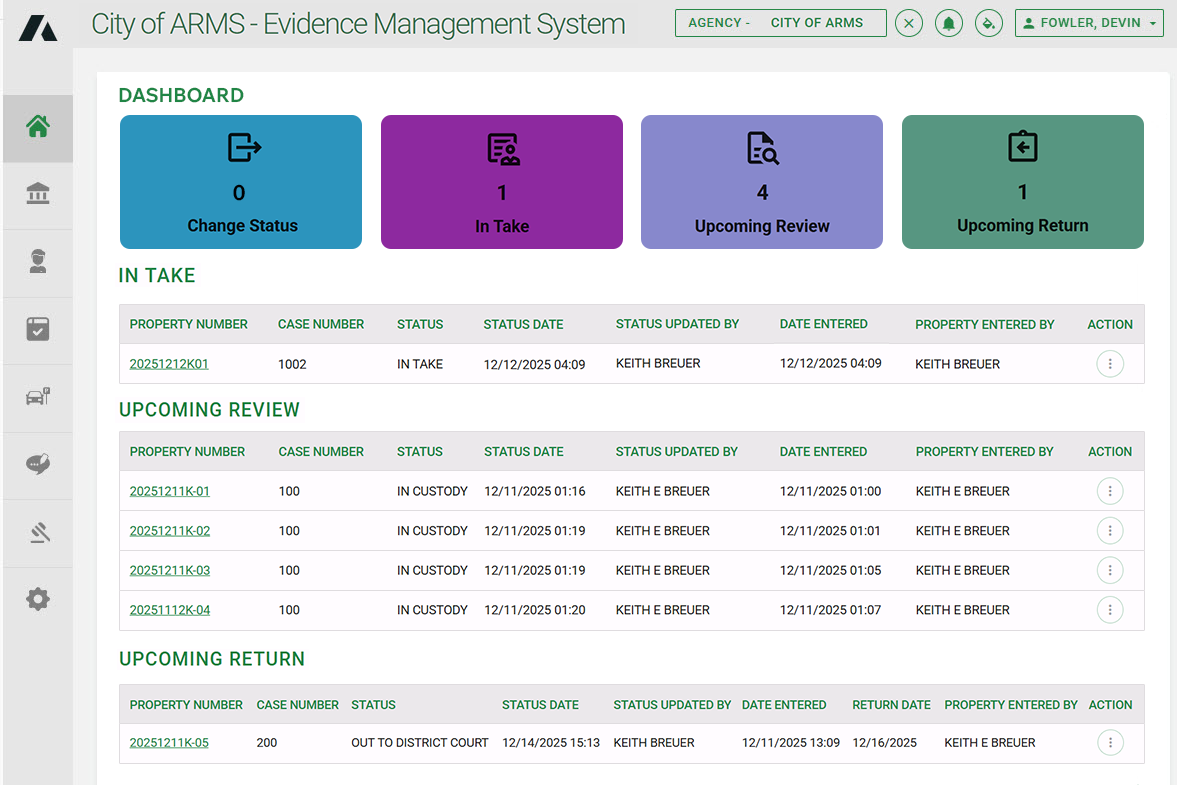Click the In Take card showing count 1

501,182
